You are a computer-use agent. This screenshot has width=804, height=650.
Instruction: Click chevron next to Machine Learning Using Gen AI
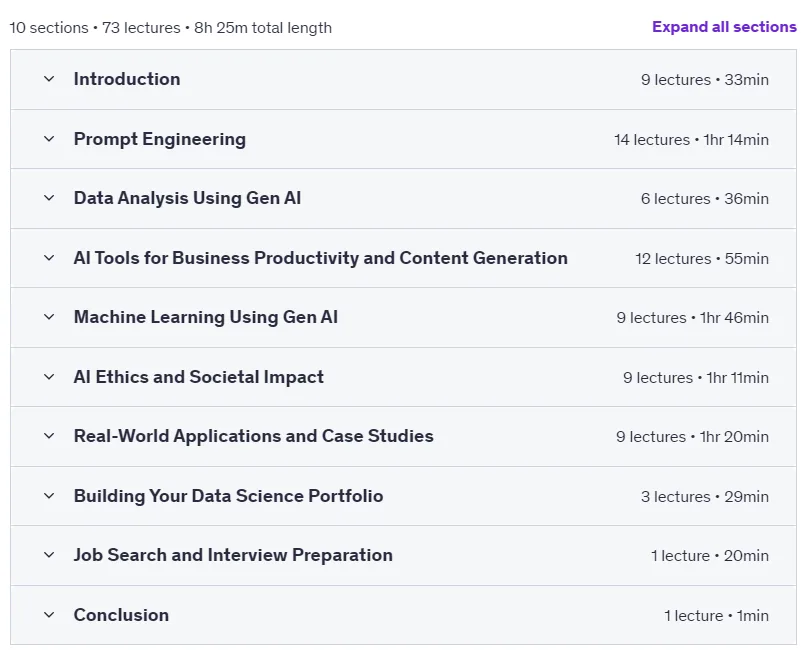(x=49, y=317)
